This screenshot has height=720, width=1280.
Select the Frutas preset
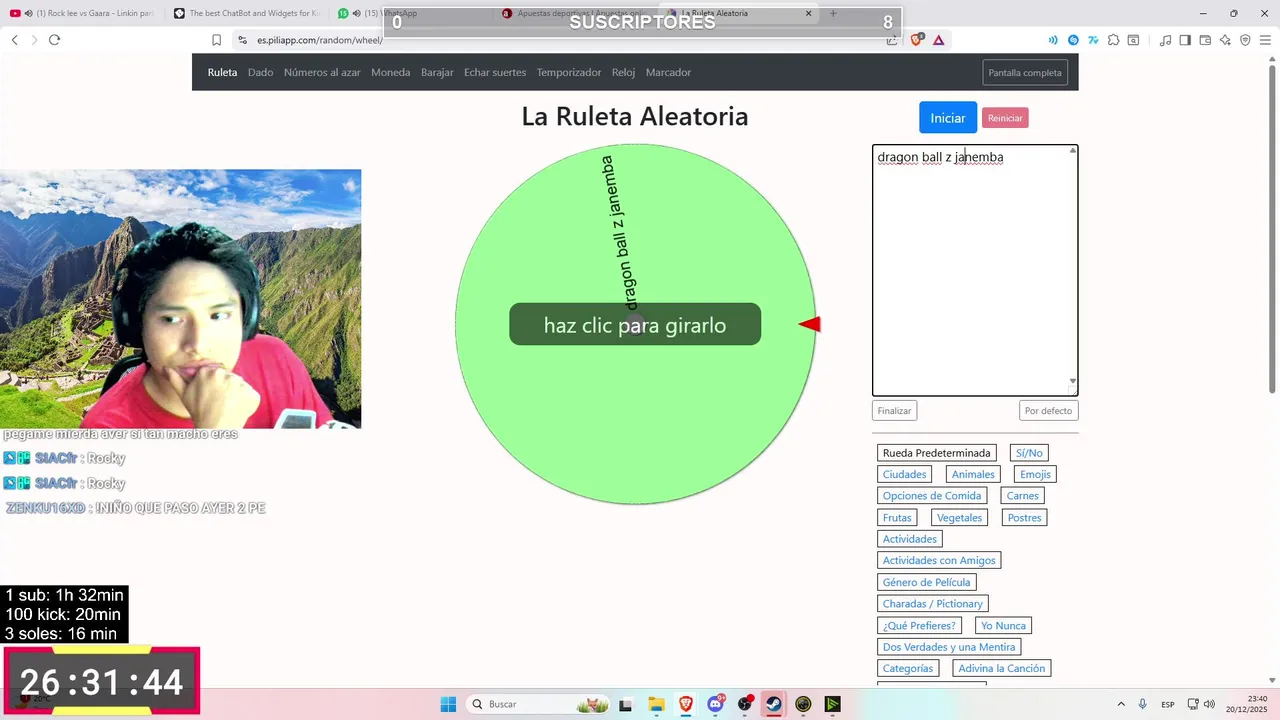(897, 518)
